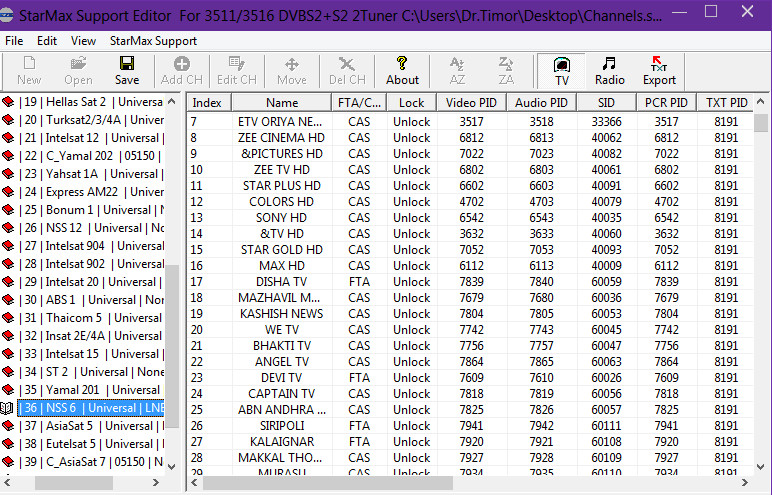Click the red icon beside Eutelsat 5
The height and width of the screenshot is (495, 772).
pyautogui.click(x=8, y=444)
